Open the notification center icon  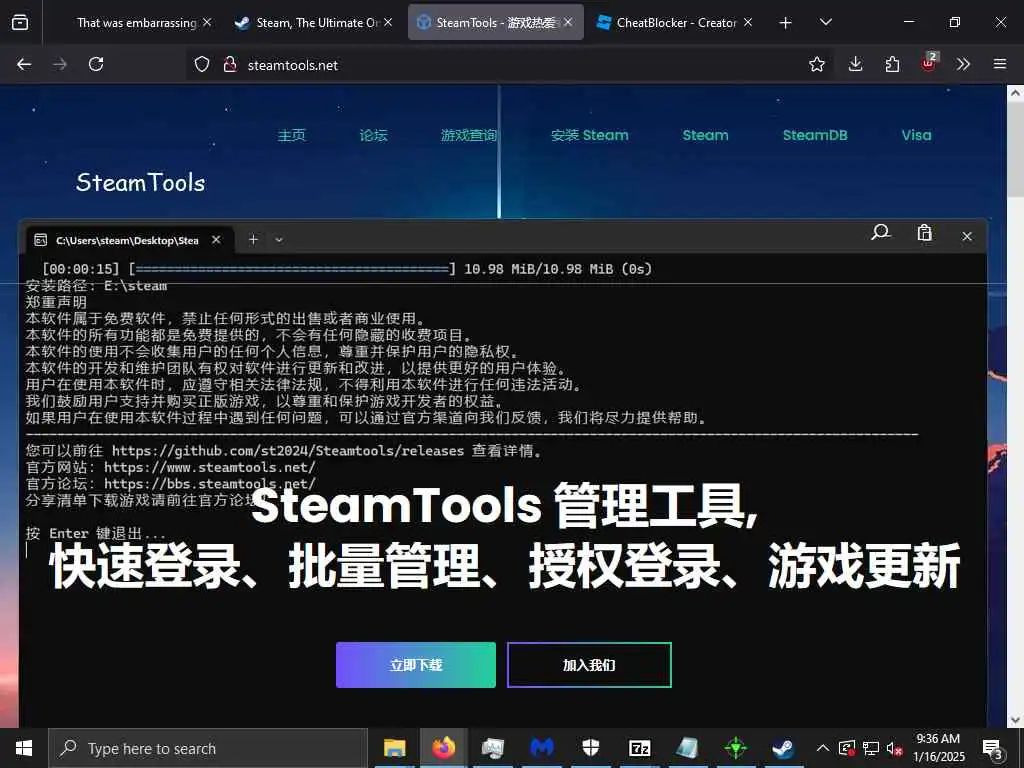point(993,748)
